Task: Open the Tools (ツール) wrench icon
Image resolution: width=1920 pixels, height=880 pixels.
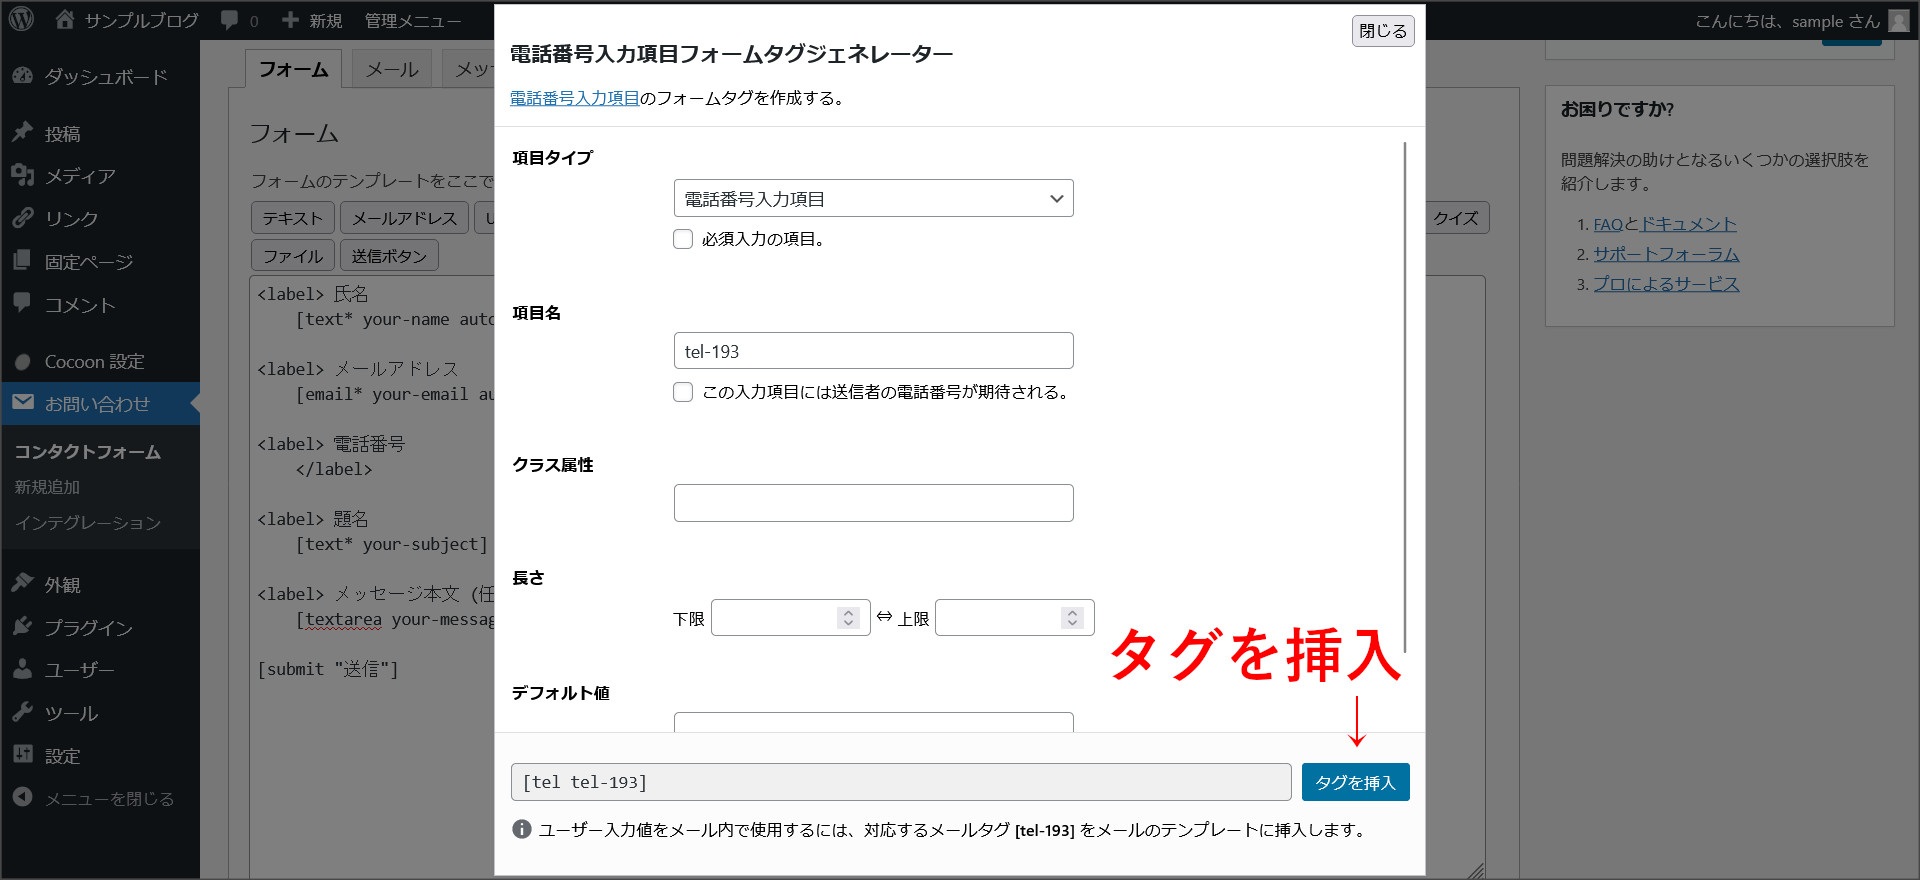Action: [x=23, y=713]
